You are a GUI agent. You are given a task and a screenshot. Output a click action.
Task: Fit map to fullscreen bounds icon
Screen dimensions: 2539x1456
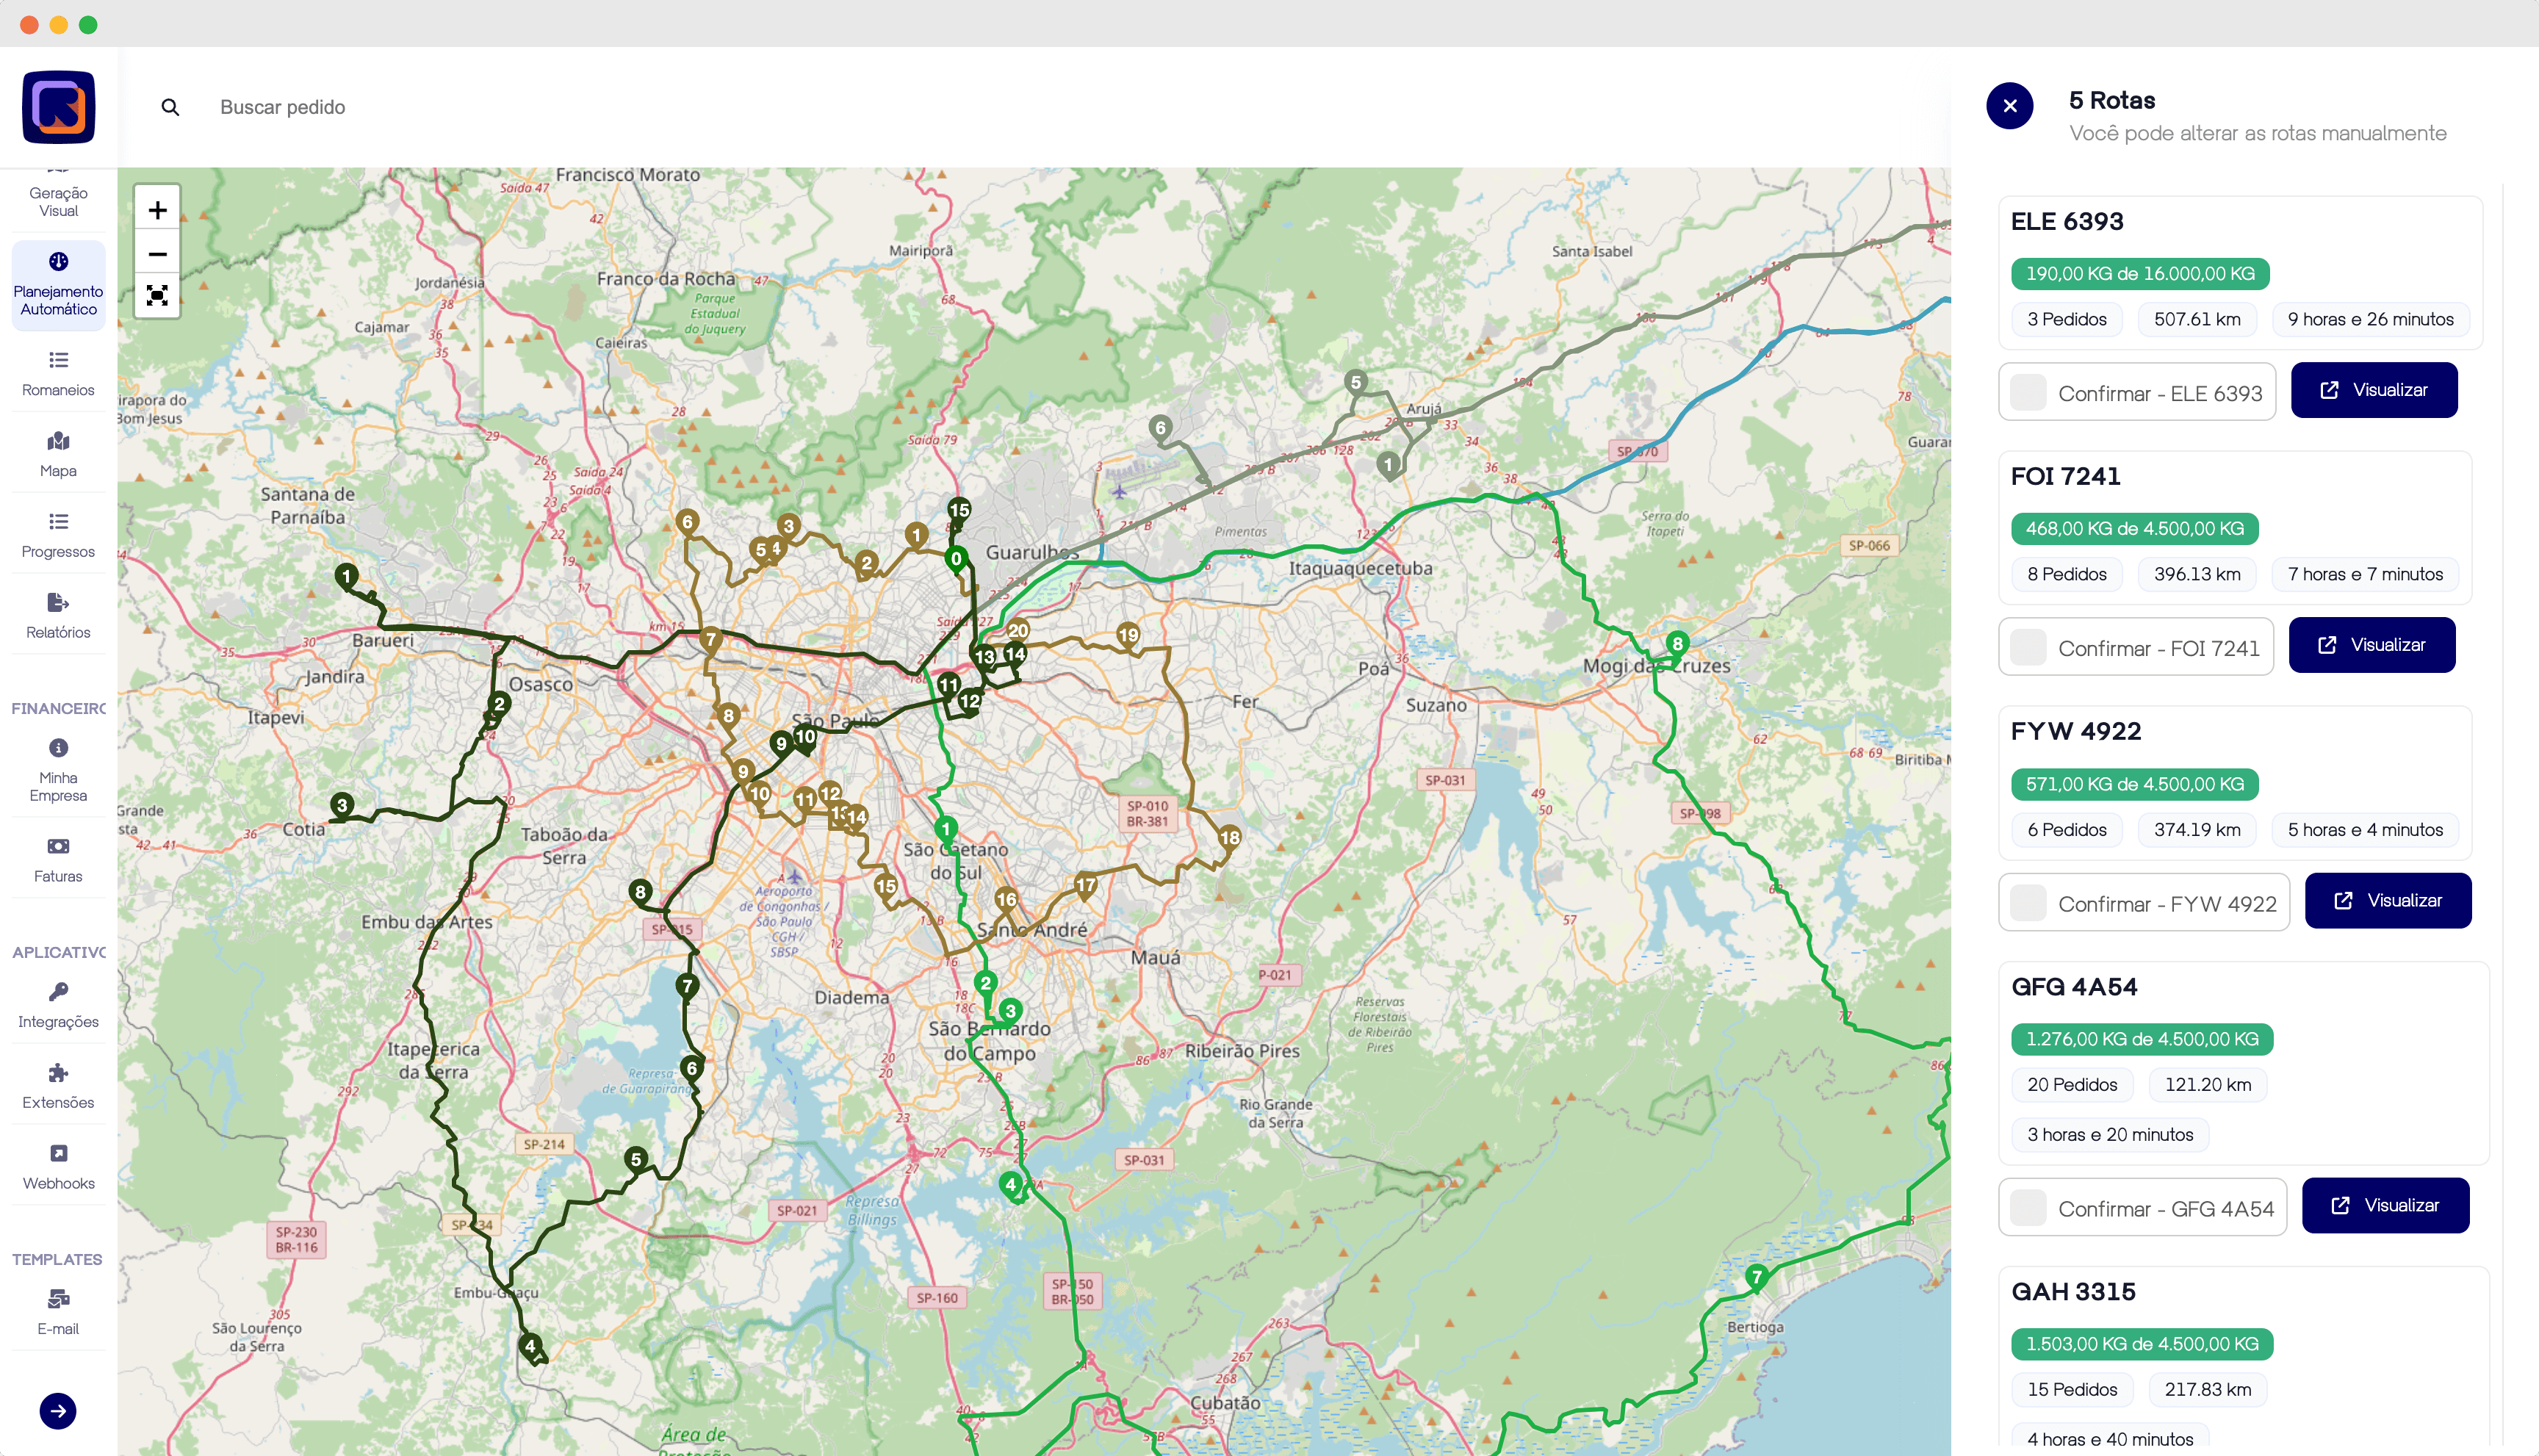coord(157,296)
